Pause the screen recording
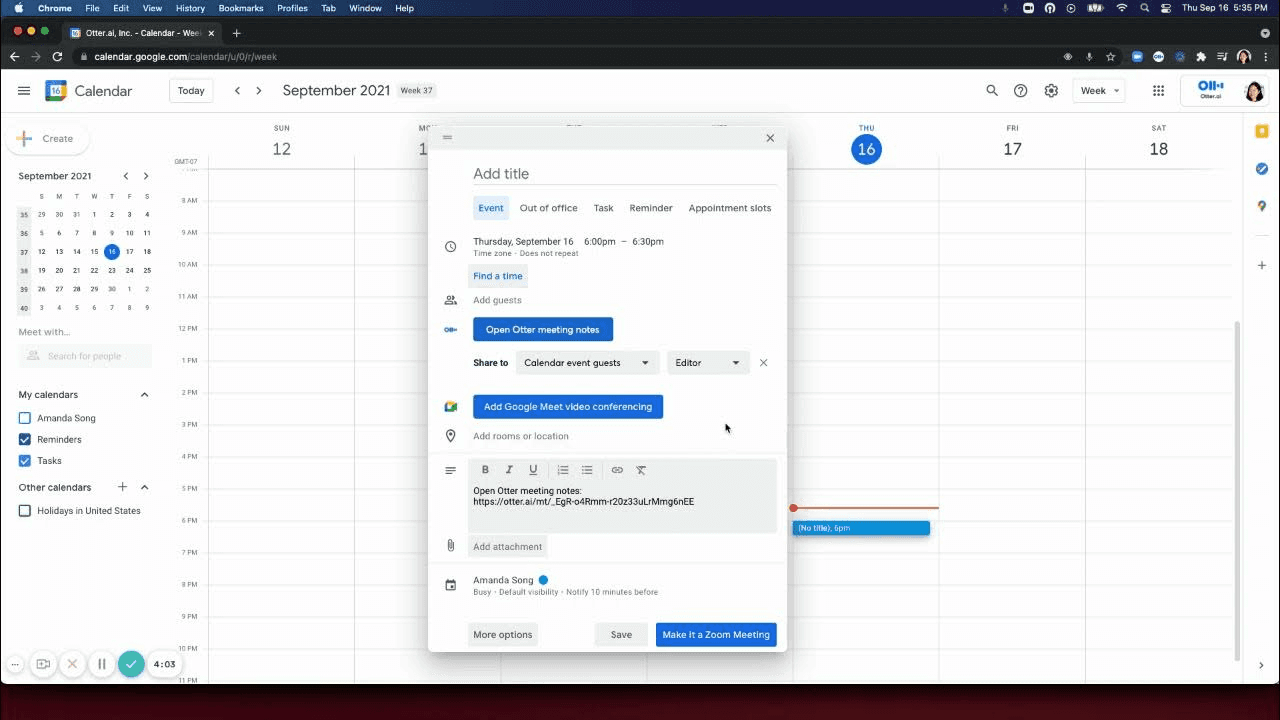The width and height of the screenshot is (1280, 720). pos(102,663)
